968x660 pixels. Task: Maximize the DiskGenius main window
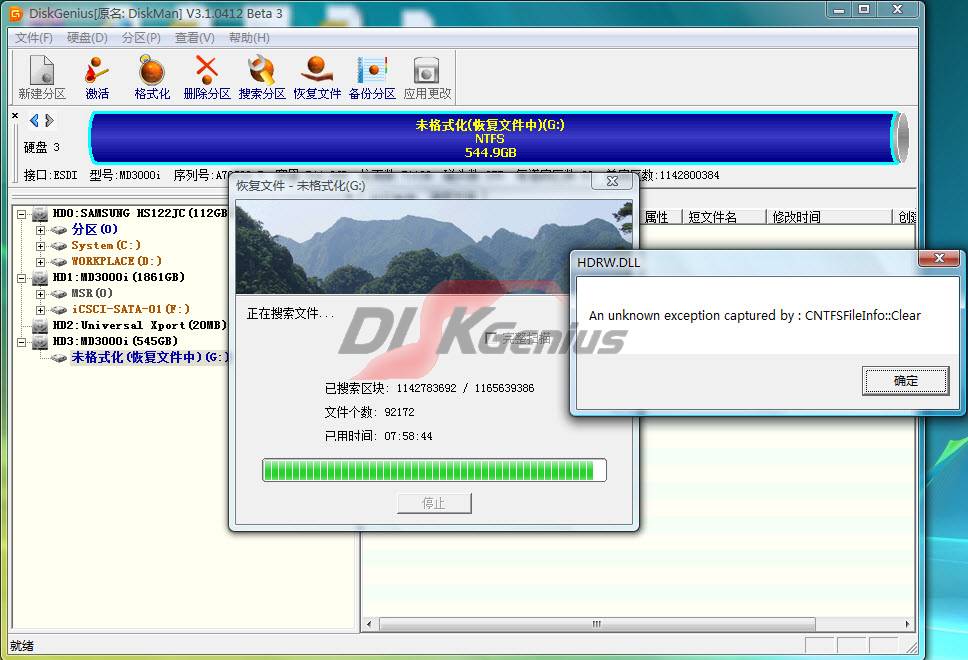[865, 10]
